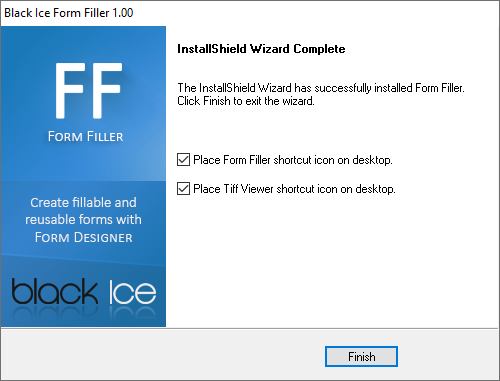
Task: Click the 'reusable forms with' banner line
Action: (83, 220)
